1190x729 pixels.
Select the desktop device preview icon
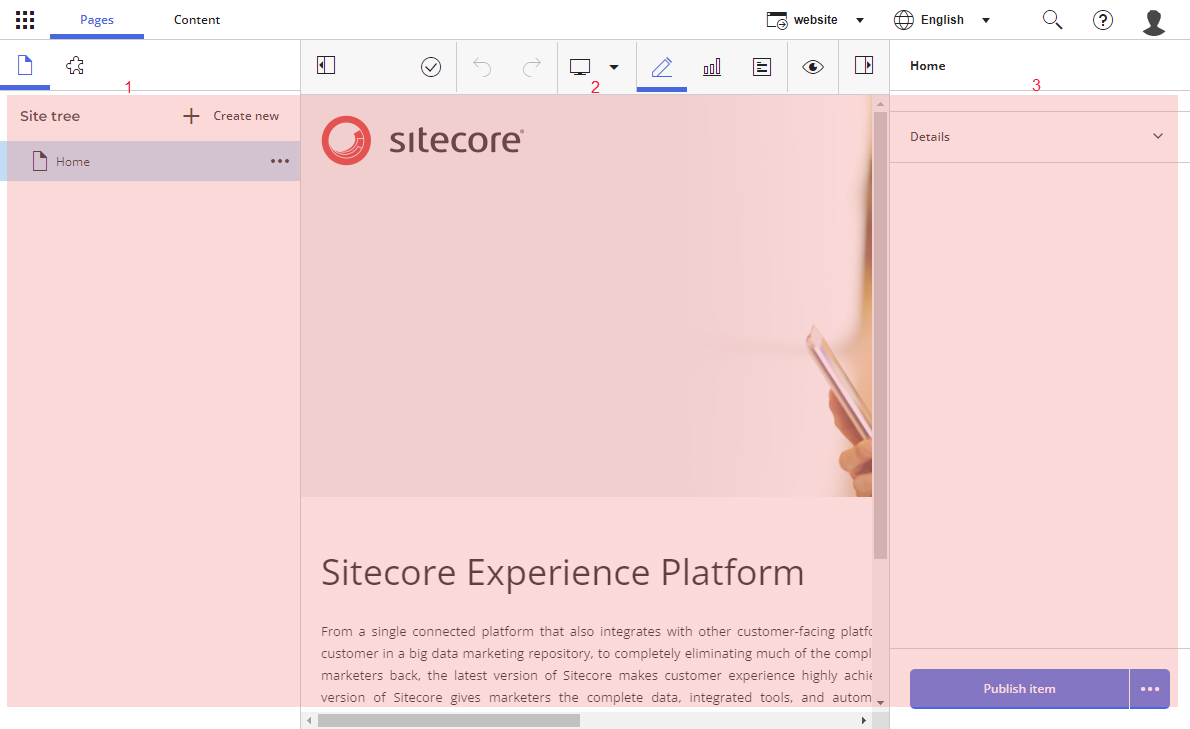(x=580, y=67)
